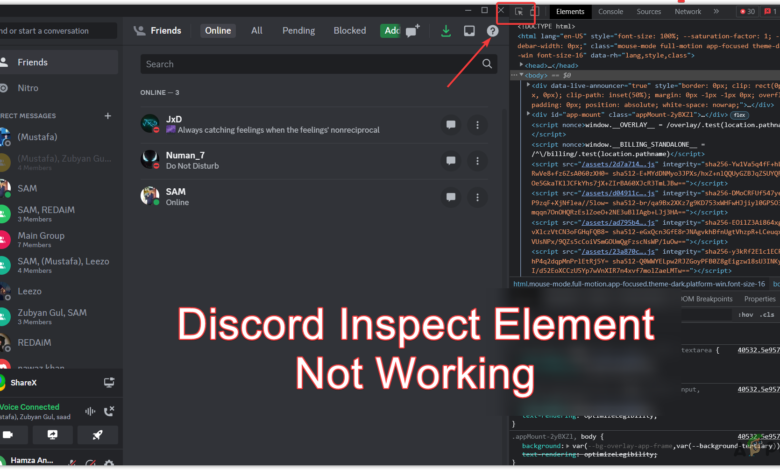Click the flex badge on app-mount div

click(740, 115)
